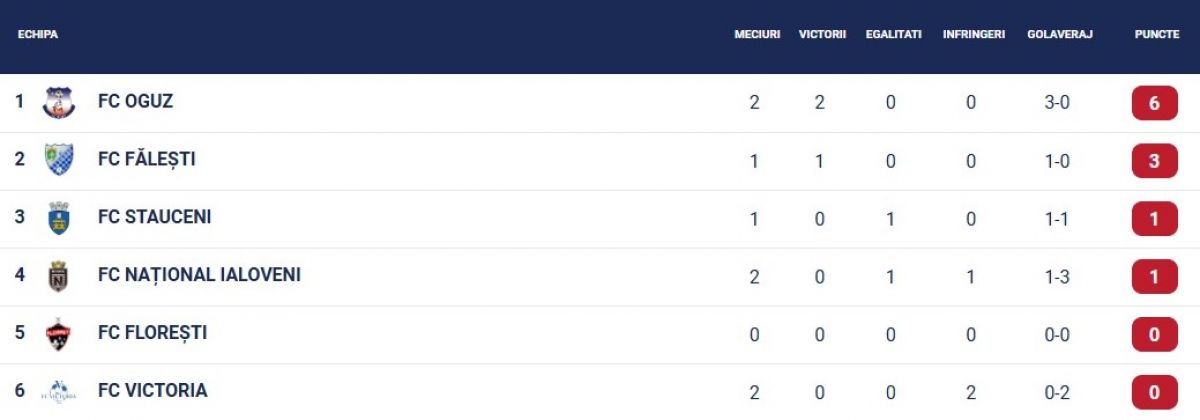This screenshot has width=1200, height=420.
Task: Sort by the MECIURI column header
Action: click(x=757, y=34)
